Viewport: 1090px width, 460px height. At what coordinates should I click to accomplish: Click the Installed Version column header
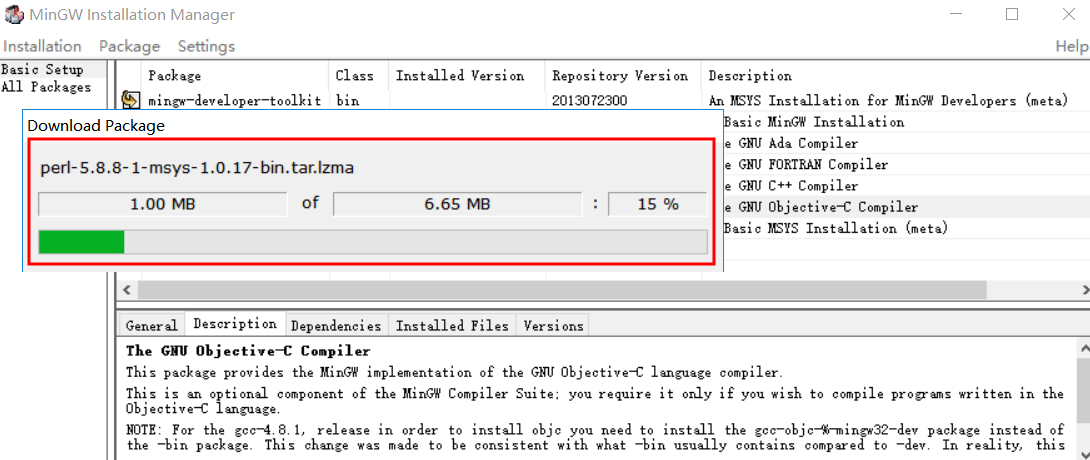pyautogui.click(x=467, y=76)
